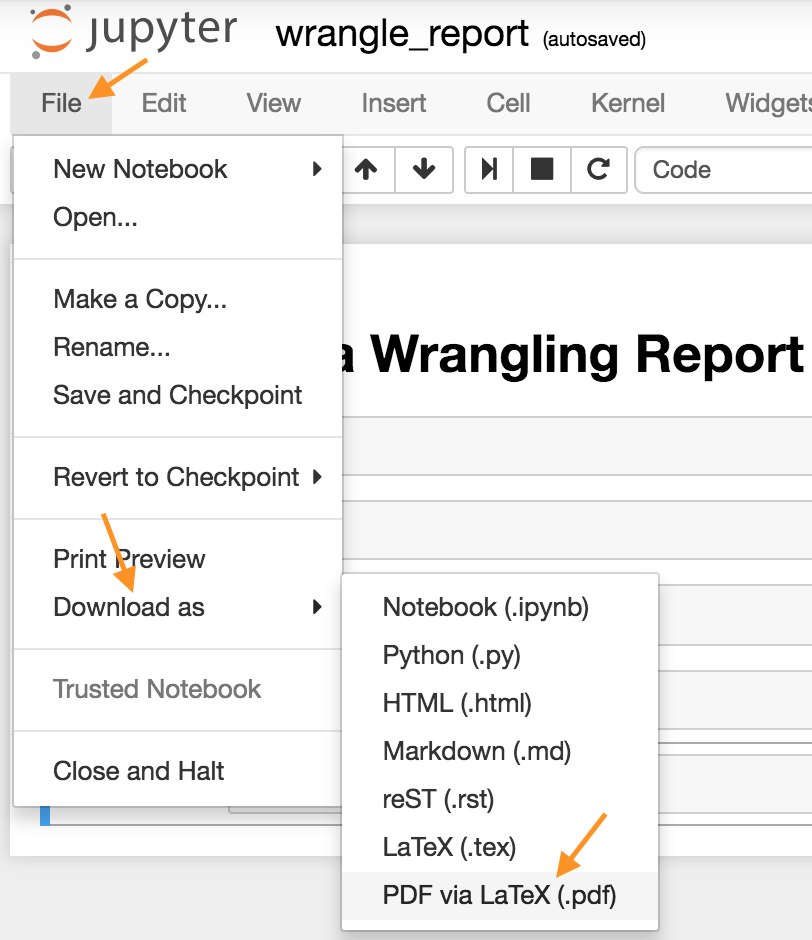812x940 pixels.
Task: Run the current cell
Action: click(x=488, y=170)
